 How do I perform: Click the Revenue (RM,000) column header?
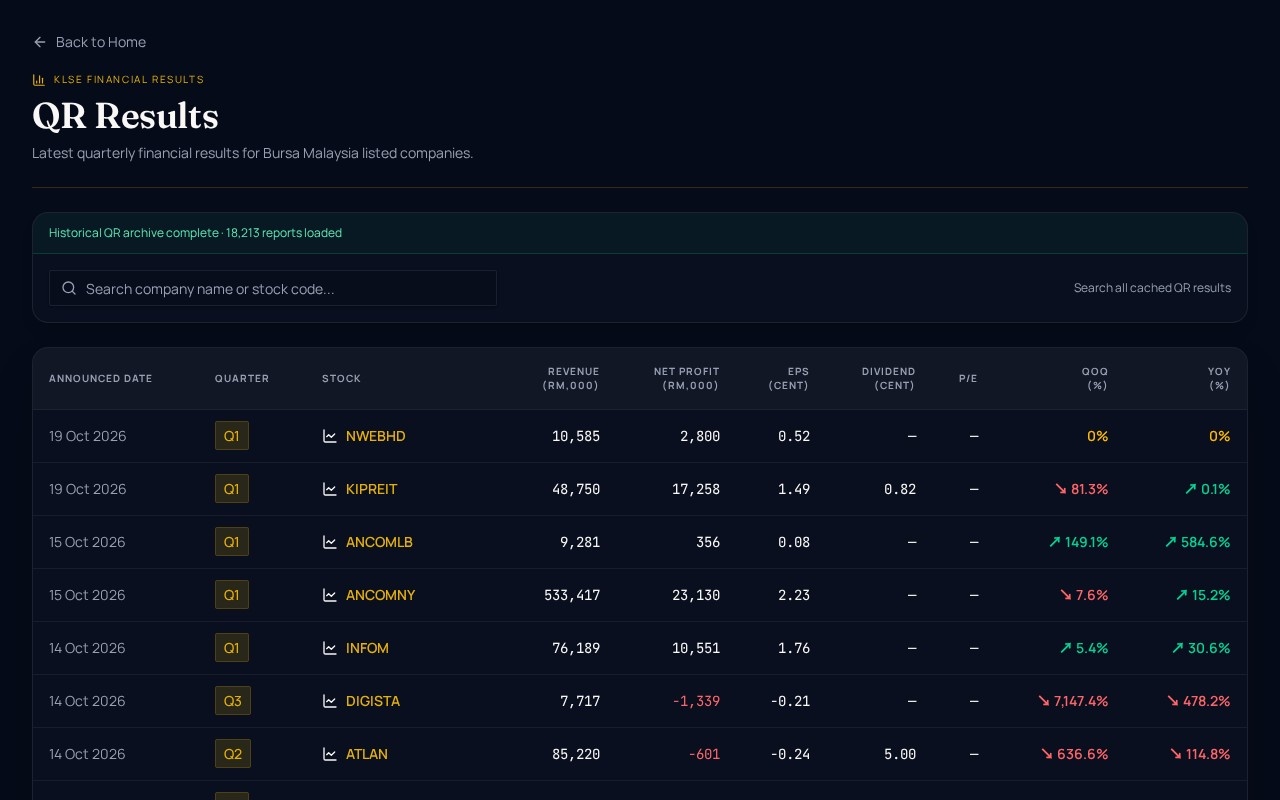[571, 379]
